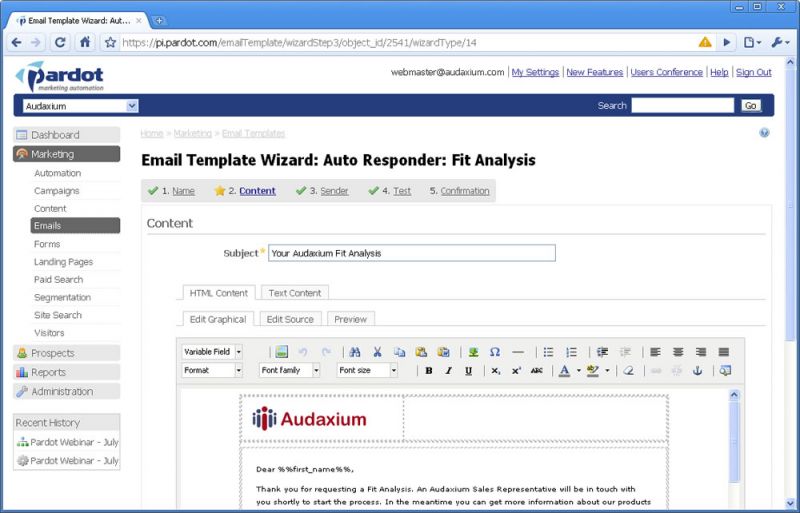Click the Sign Out link

click(754, 72)
